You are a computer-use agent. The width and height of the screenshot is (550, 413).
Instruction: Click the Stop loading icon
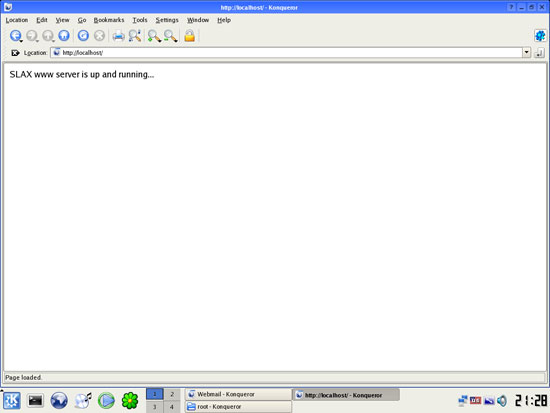(x=99, y=35)
